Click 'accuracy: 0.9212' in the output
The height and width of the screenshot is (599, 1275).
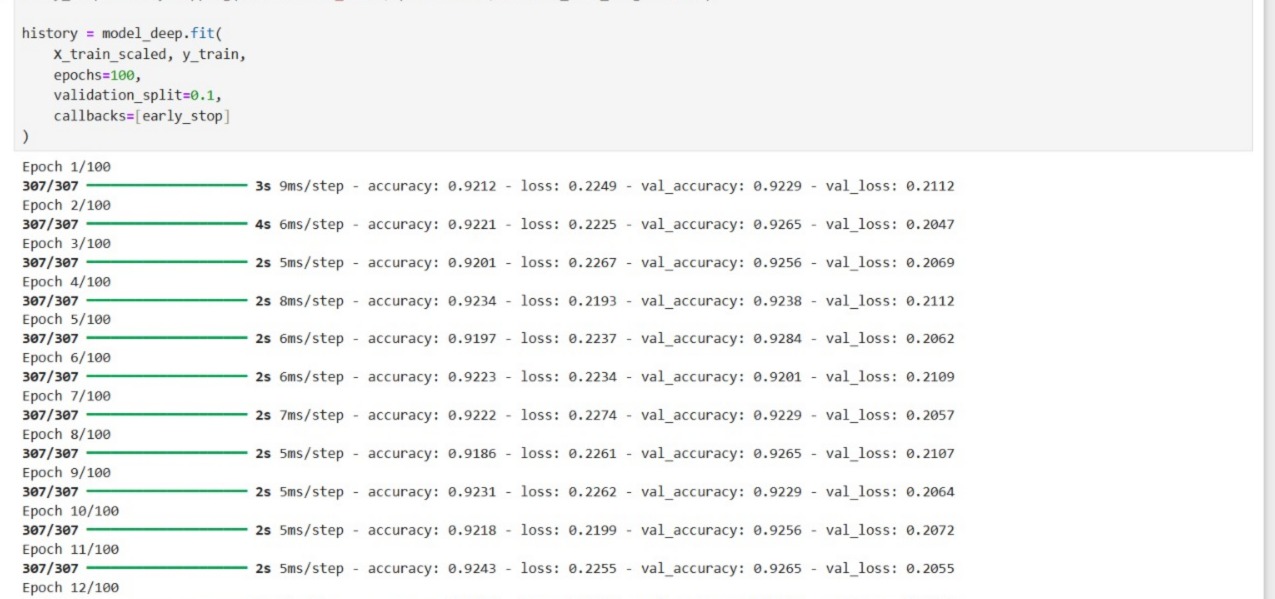coord(432,186)
